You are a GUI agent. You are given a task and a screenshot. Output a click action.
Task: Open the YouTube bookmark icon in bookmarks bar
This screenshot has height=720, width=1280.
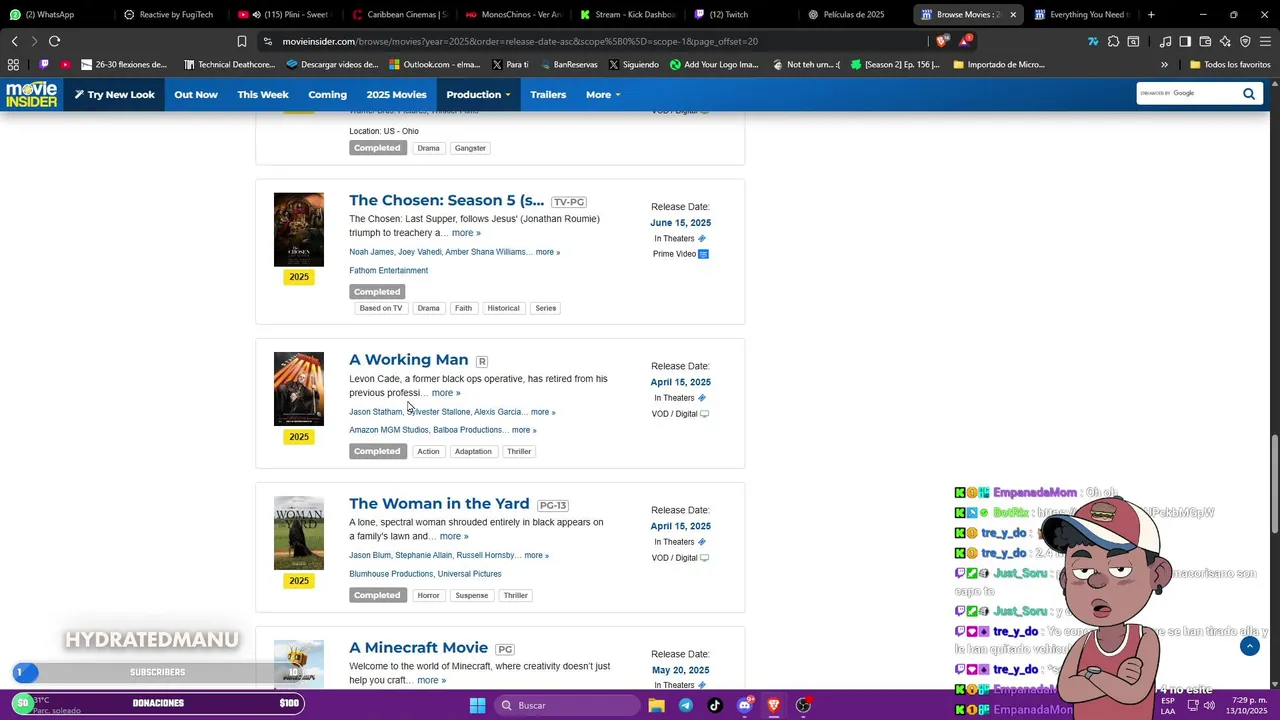pyautogui.click(x=66, y=64)
